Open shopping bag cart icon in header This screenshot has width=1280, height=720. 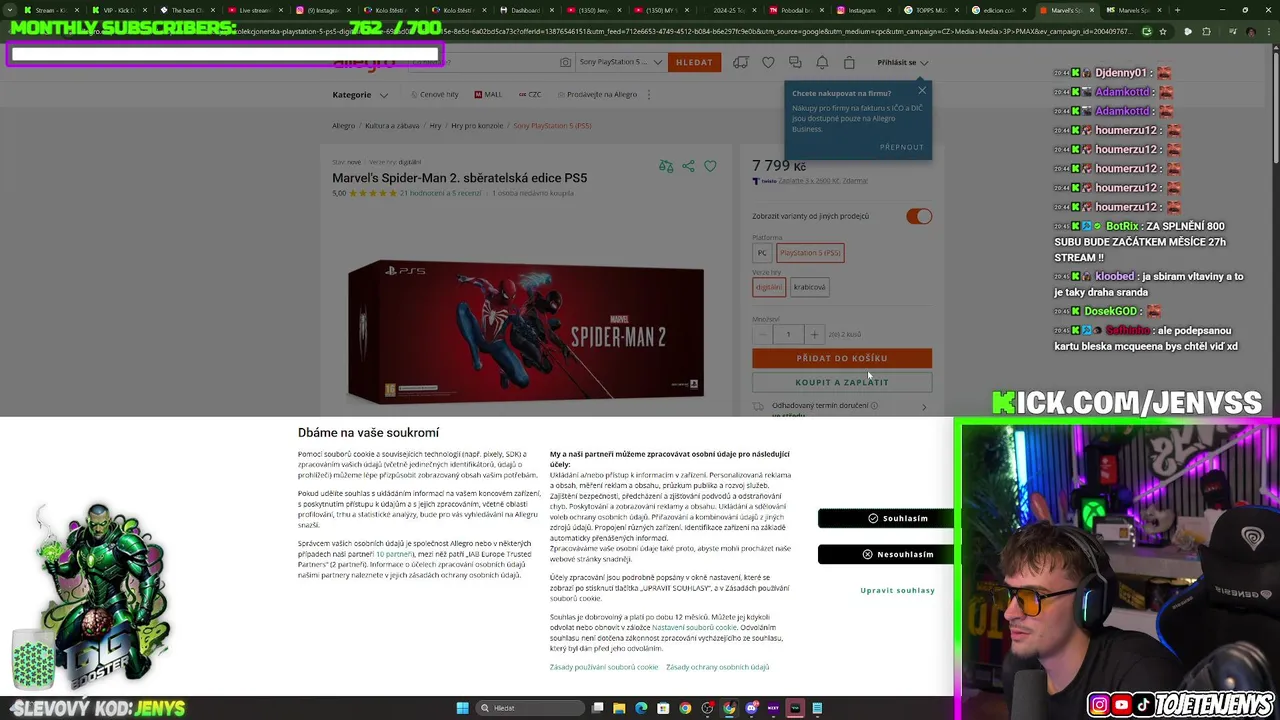click(x=849, y=62)
